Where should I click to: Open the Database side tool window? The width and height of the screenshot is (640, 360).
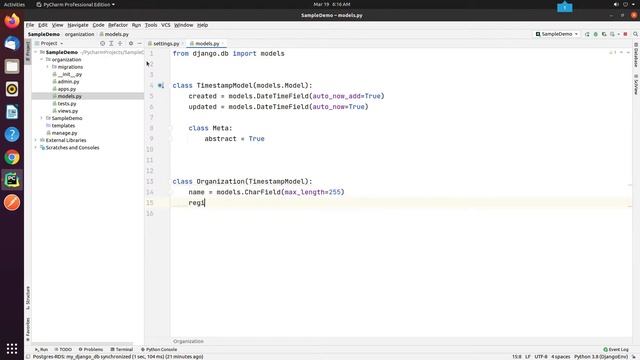(x=636, y=55)
